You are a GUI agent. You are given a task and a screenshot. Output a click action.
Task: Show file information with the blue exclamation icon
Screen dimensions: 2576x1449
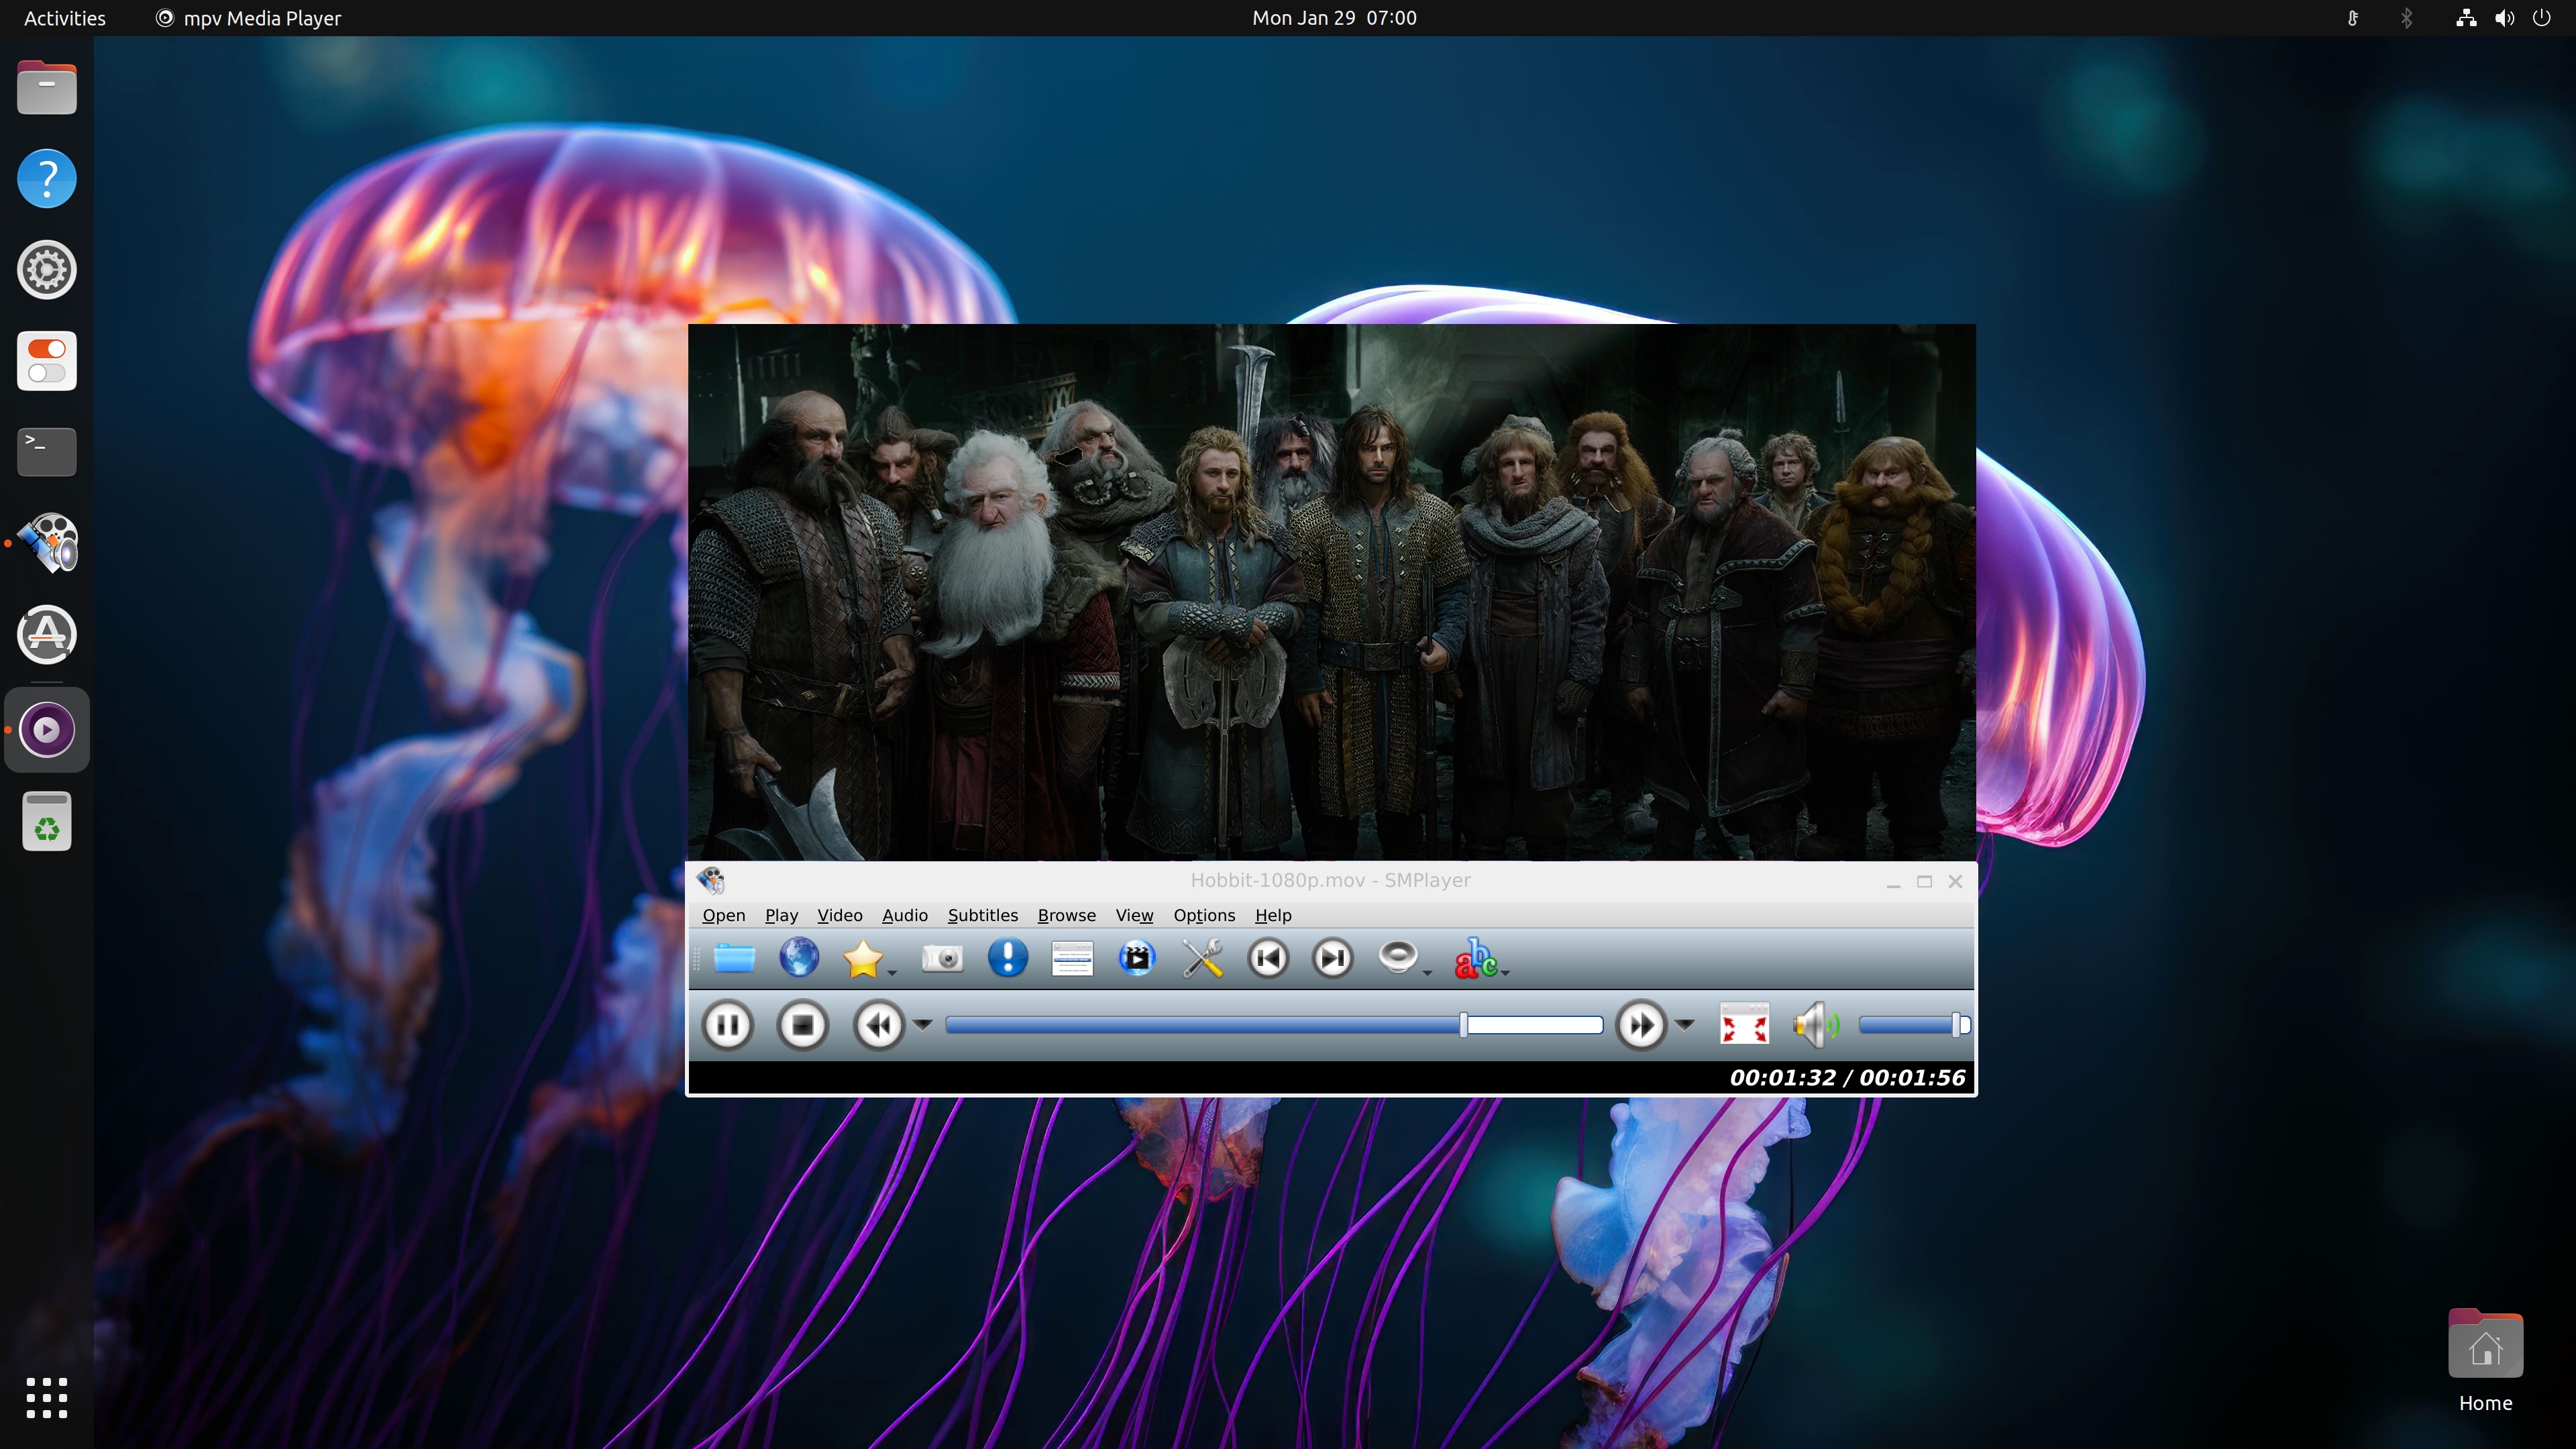point(1007,958)
